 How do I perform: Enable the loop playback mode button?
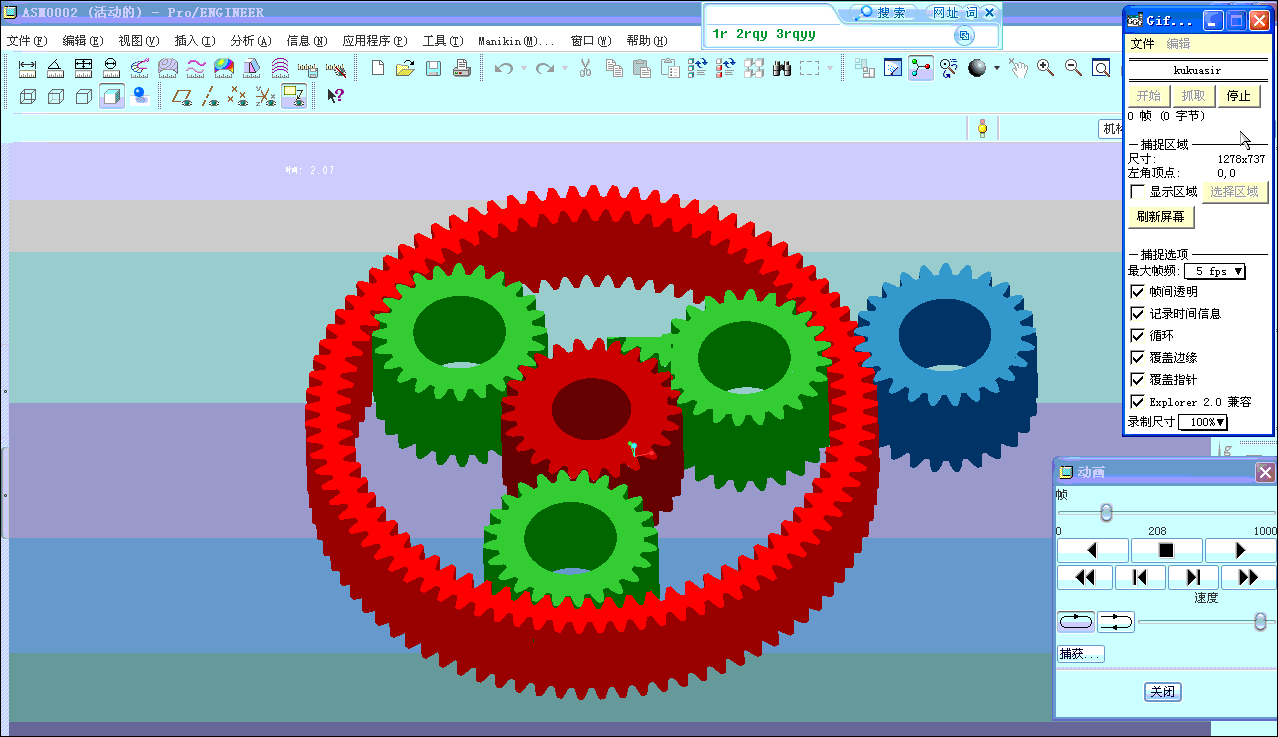[x=1076, y=622]
